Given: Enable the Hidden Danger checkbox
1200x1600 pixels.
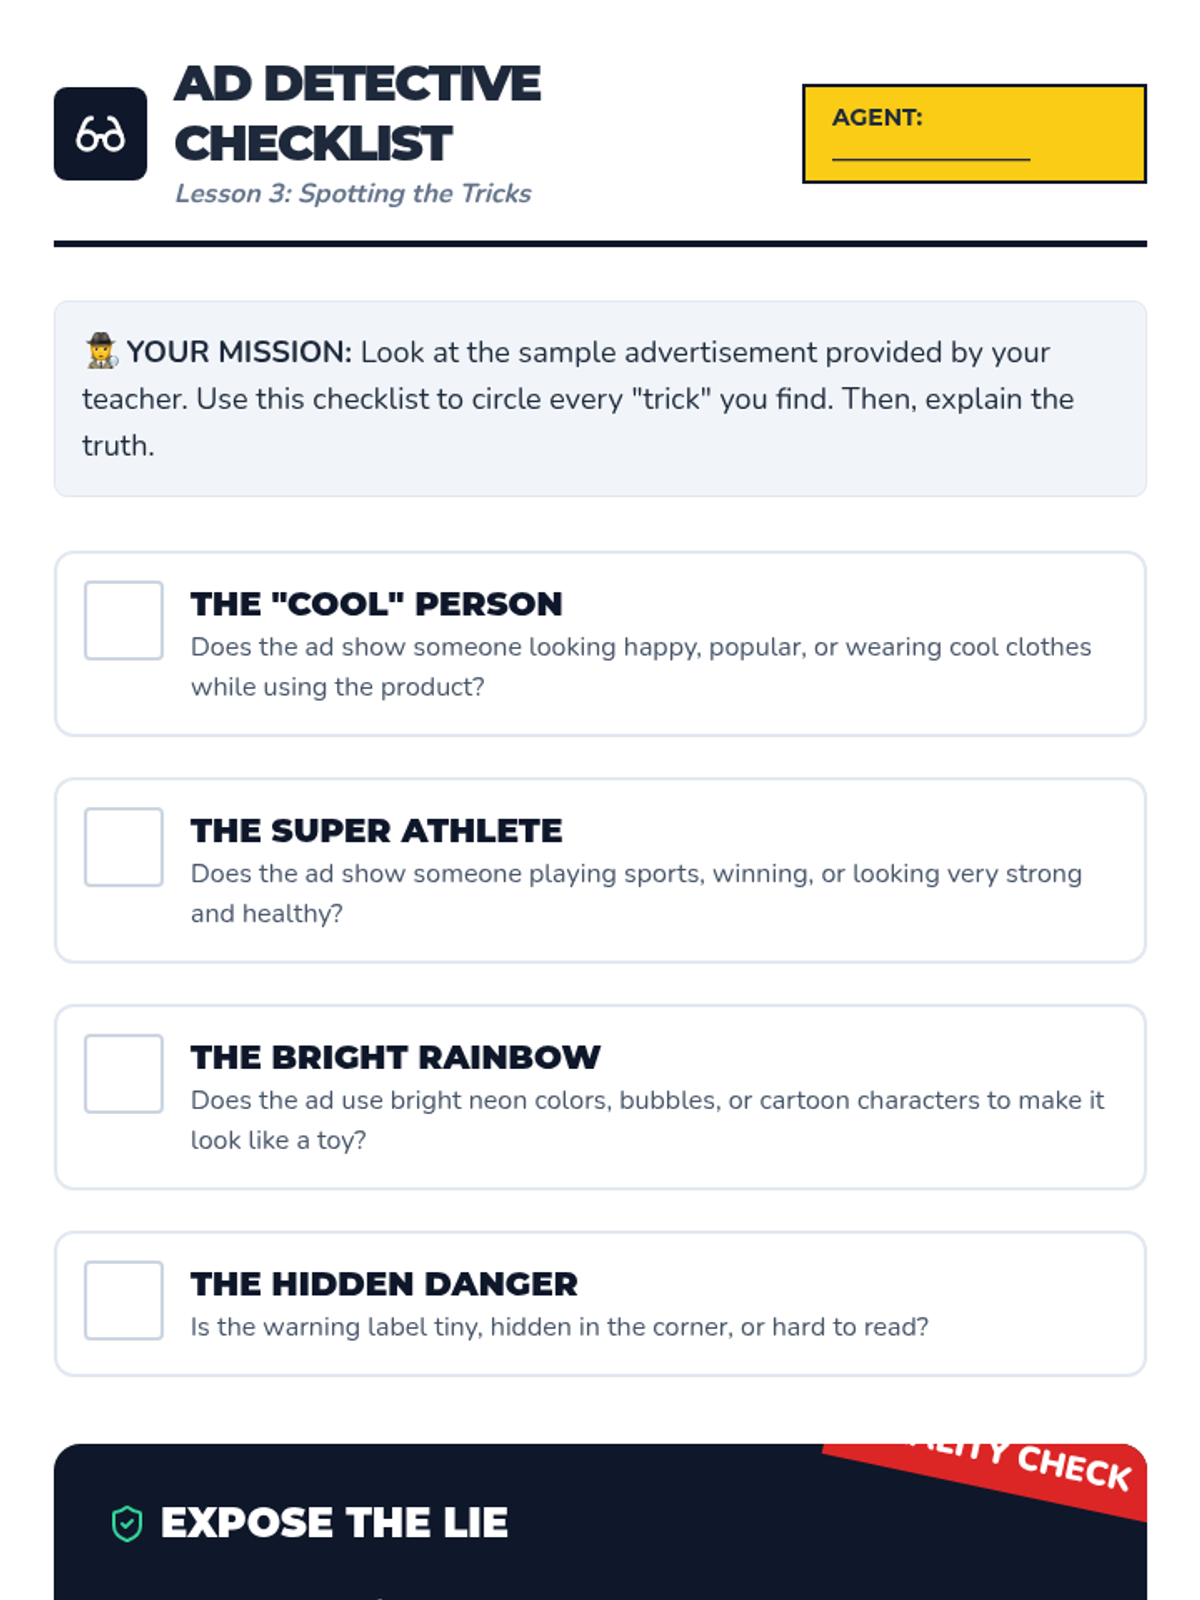Looking at the screenshot, I should [124, 1300].
